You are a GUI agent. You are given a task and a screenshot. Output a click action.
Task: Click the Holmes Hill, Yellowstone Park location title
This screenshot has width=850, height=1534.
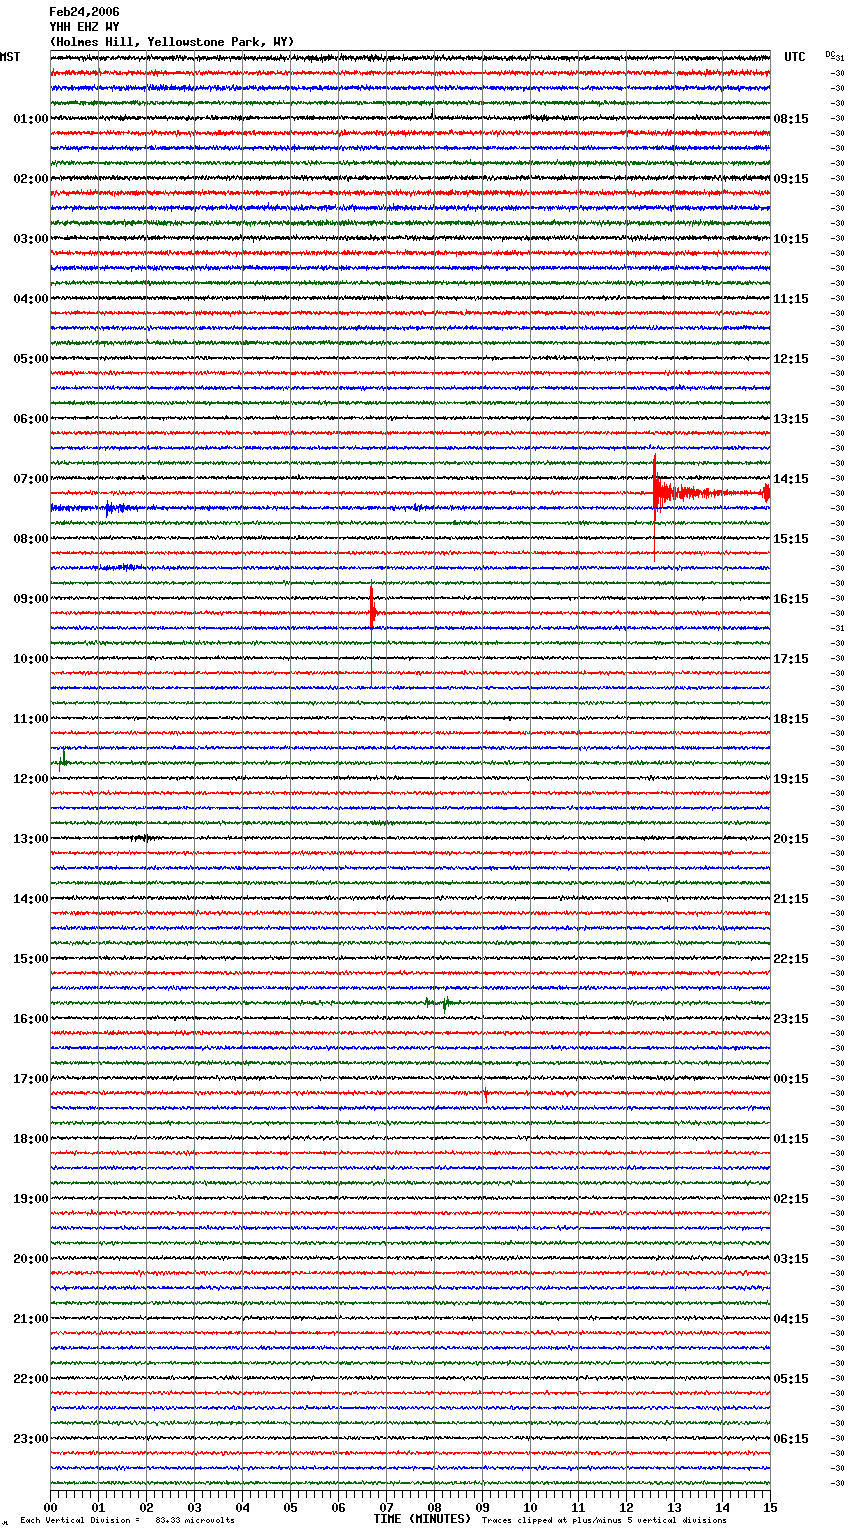(x=172, y=42)
